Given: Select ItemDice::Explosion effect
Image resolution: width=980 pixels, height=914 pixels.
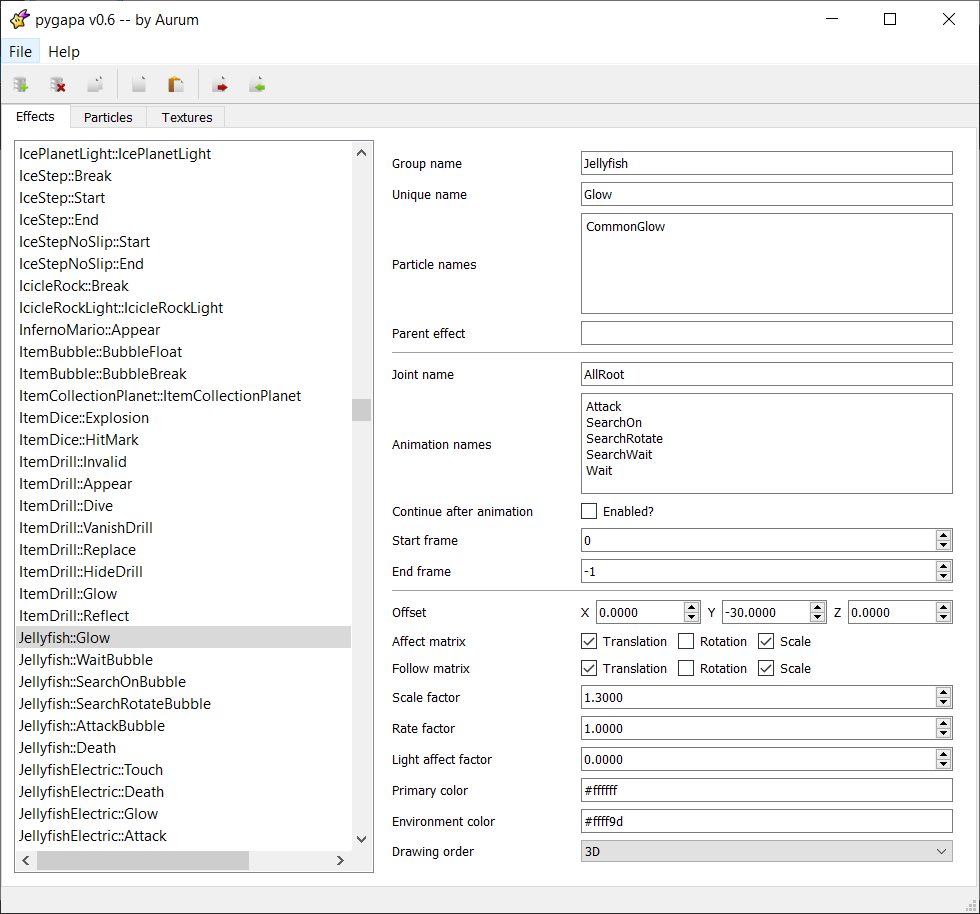Looking at the screenshot, I should point(183,418).
